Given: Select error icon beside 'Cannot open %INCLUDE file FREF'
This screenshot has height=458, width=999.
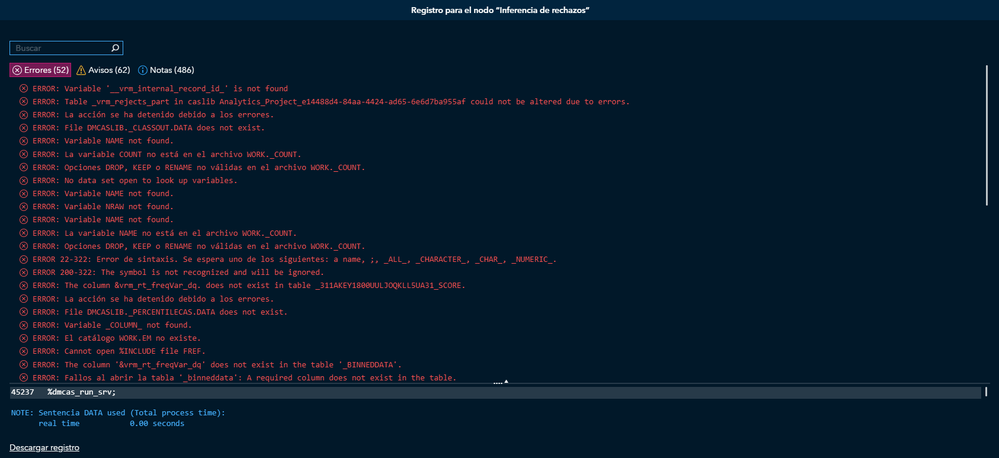Looking at the screenshot, I should pos(24,351).
